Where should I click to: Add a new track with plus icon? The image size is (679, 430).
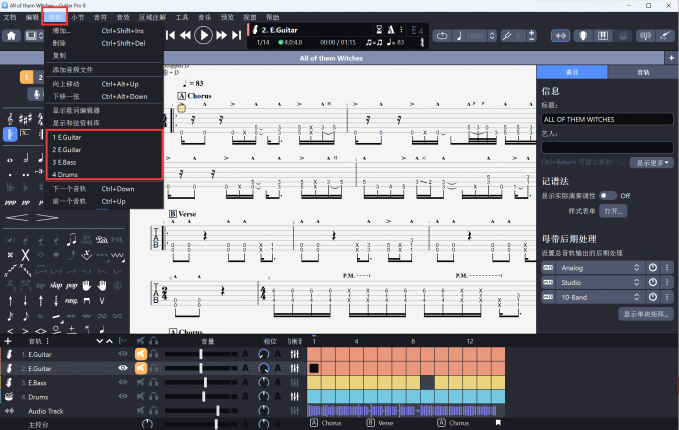(8, 341)
